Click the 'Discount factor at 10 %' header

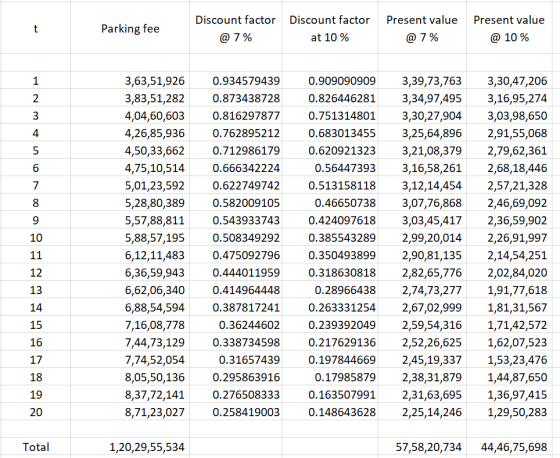pyautogui.click(x=330, y=29)
